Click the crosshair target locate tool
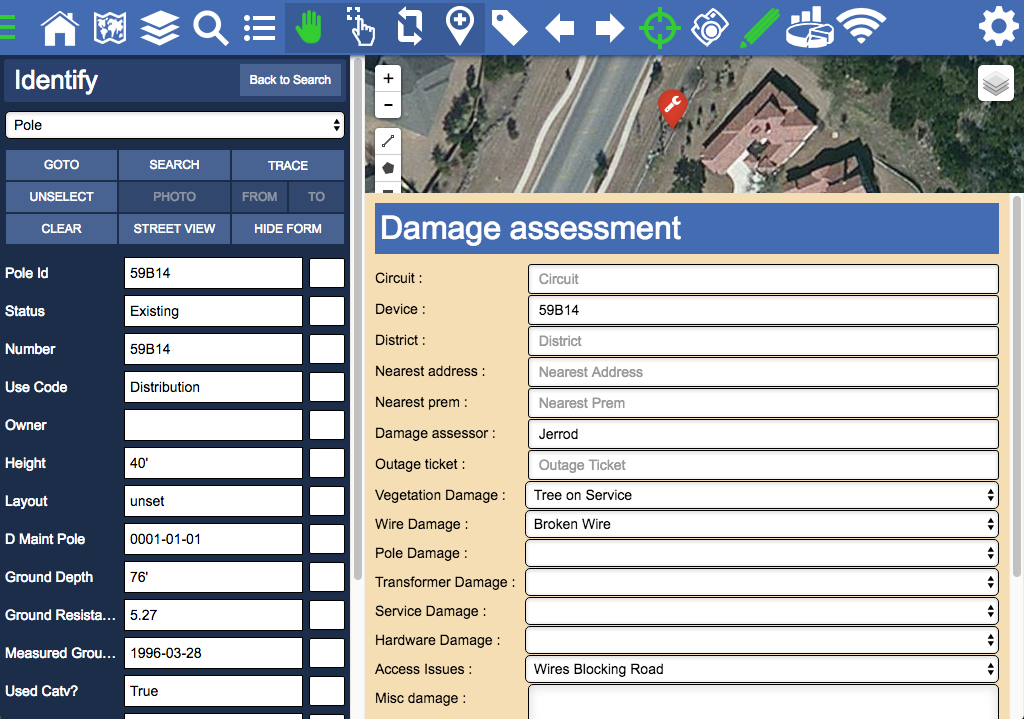This screenshot has width=1024, height=719. [660, 28]
